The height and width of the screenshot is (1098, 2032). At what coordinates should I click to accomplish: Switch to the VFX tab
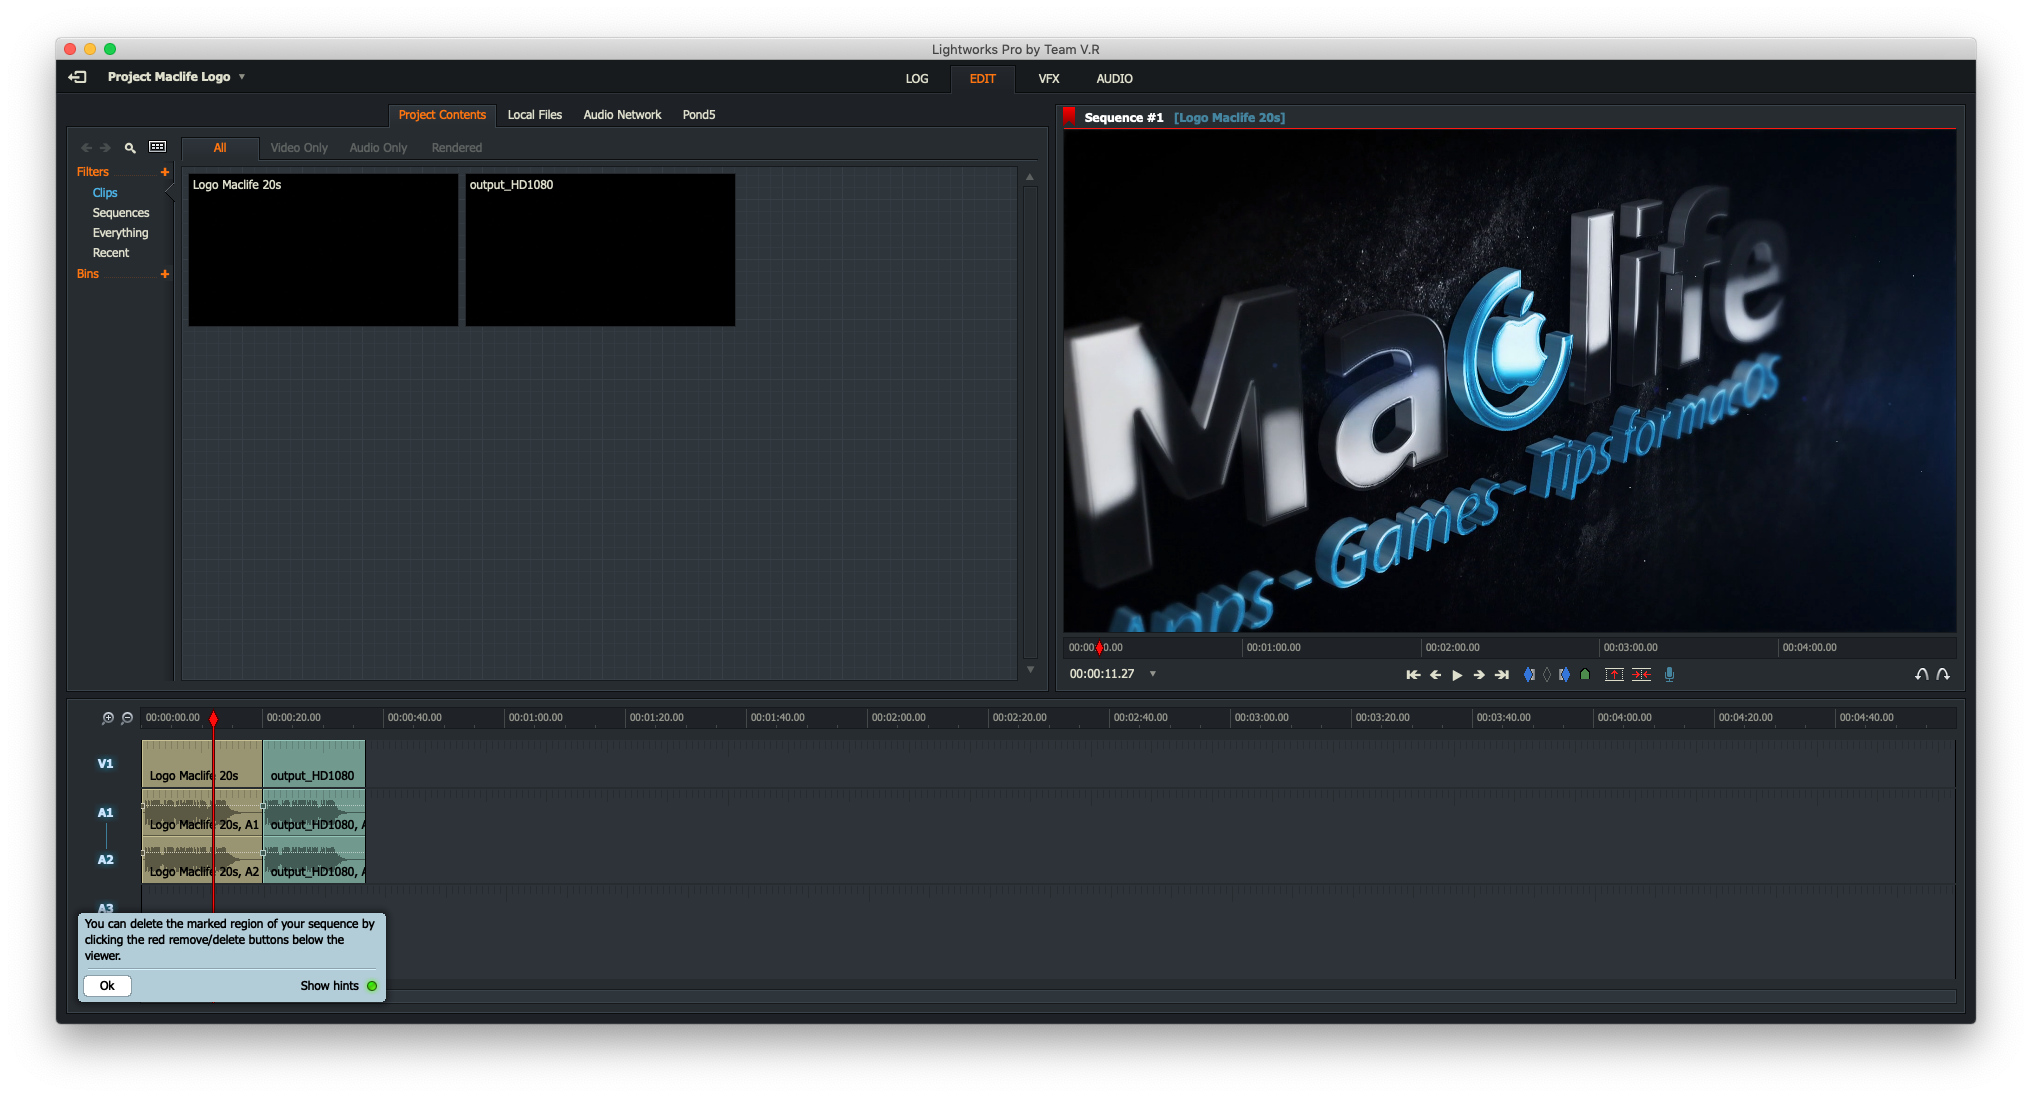(x=1048, y=78)
